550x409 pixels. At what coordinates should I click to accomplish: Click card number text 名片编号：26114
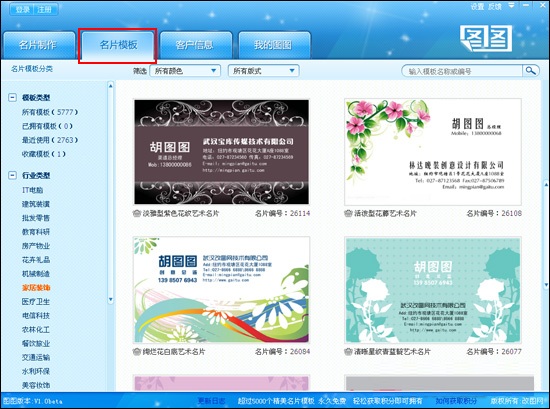click(x=283, y=213)
